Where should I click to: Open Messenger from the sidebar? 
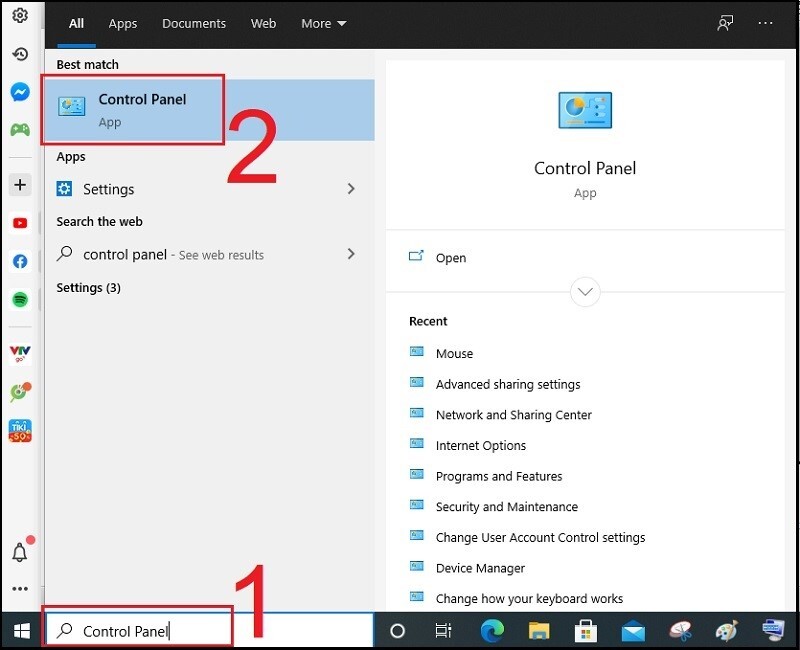20,92
